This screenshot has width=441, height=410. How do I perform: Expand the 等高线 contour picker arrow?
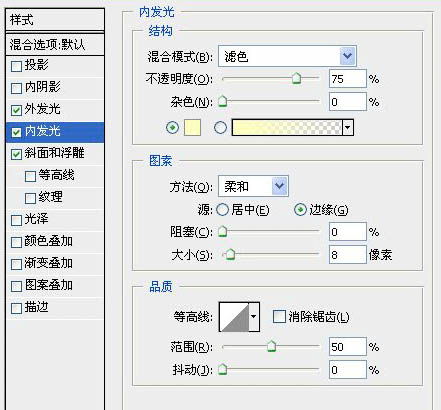(x=254, y=317)
